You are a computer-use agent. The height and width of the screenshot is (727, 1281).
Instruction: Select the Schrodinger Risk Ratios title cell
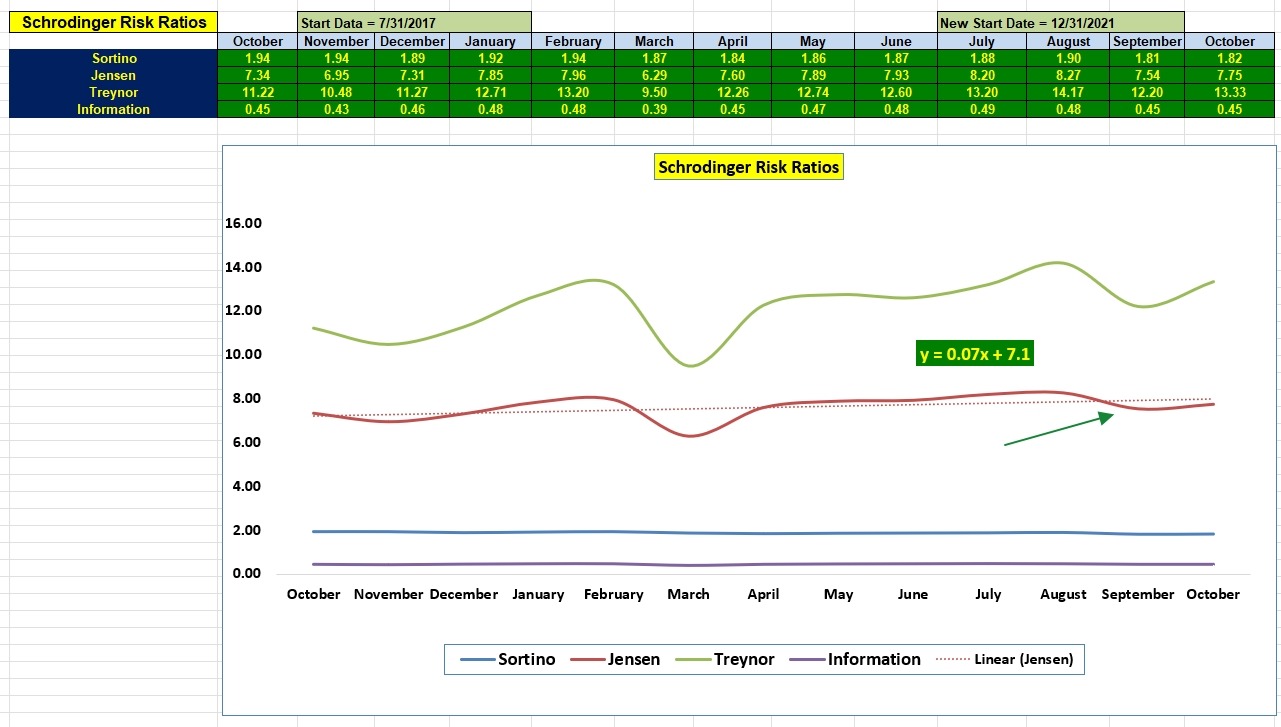click(x=114, y=22)
